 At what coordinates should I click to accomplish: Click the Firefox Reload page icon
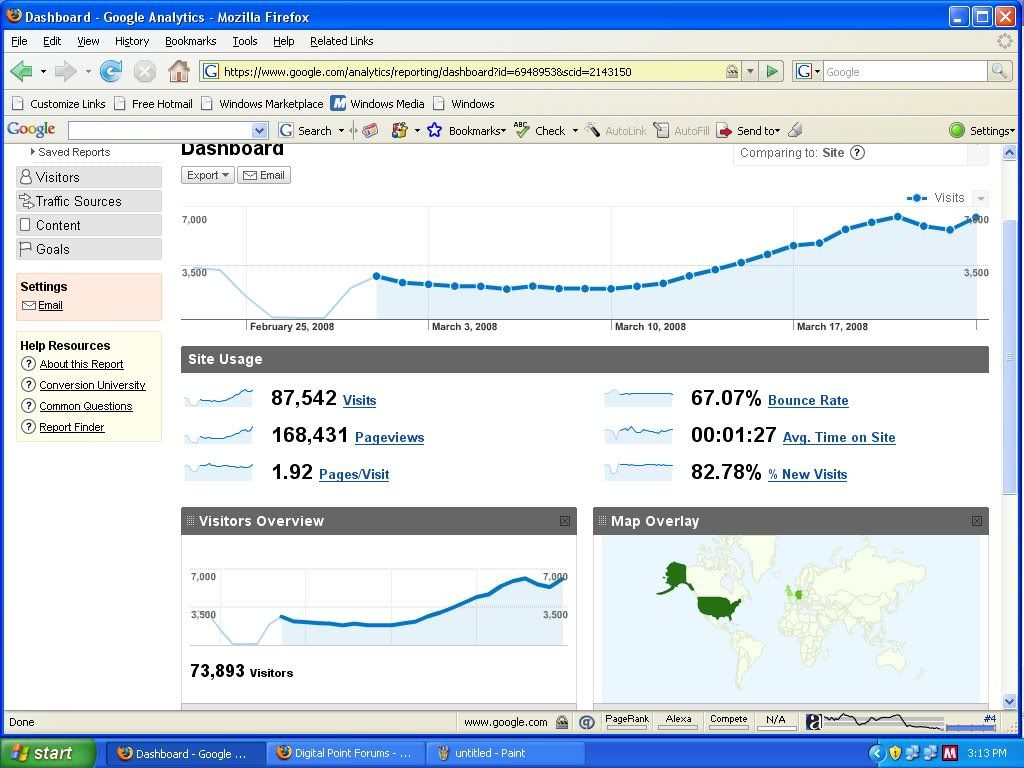coord(111,71)
